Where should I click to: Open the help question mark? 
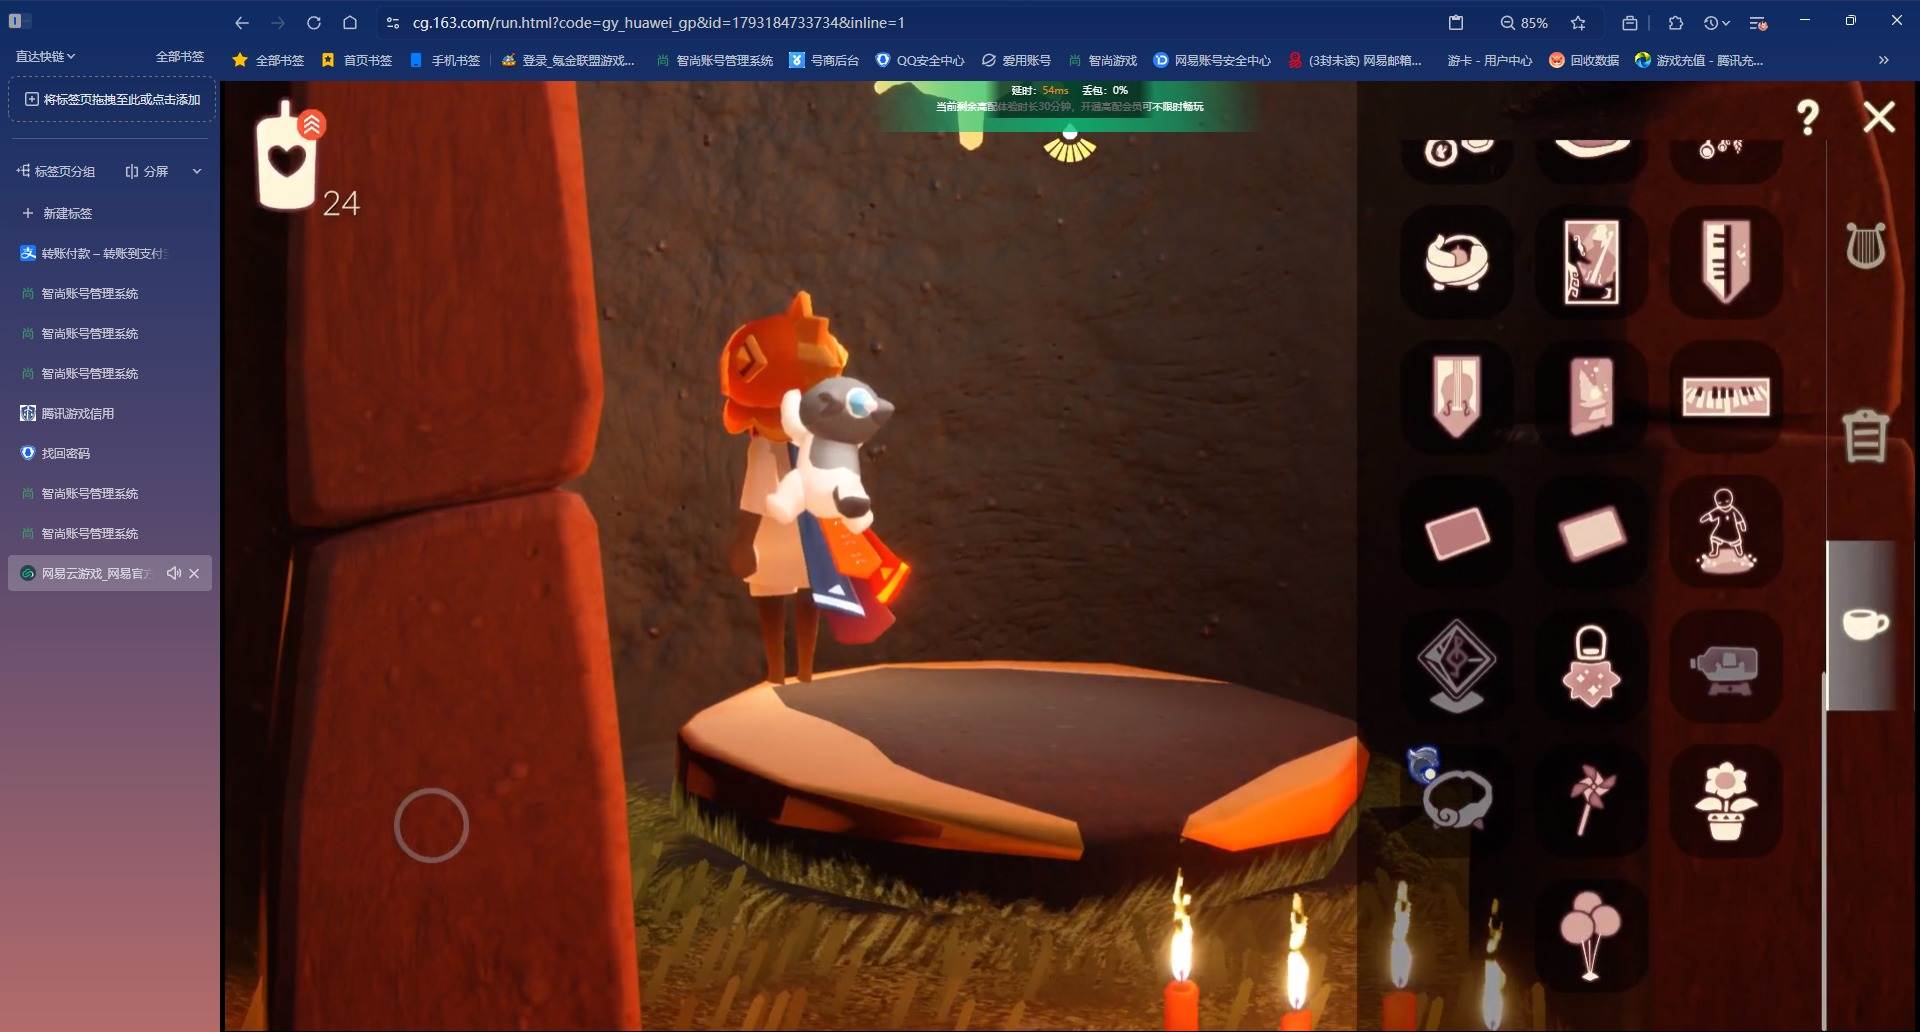click(x=1807, y=118)
